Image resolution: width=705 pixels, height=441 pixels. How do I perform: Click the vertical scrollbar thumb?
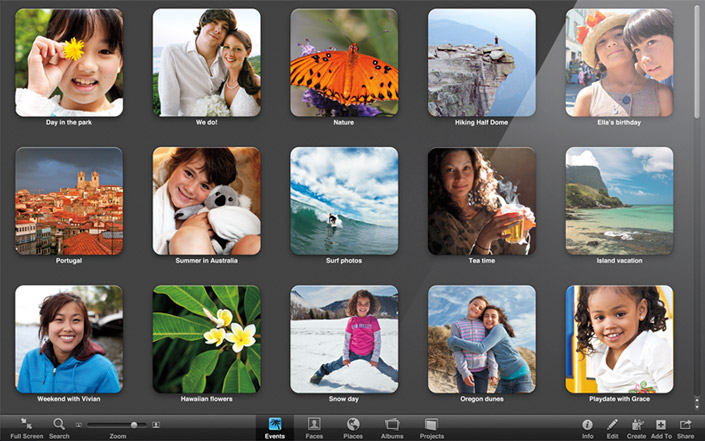click(x=697, y=63)
